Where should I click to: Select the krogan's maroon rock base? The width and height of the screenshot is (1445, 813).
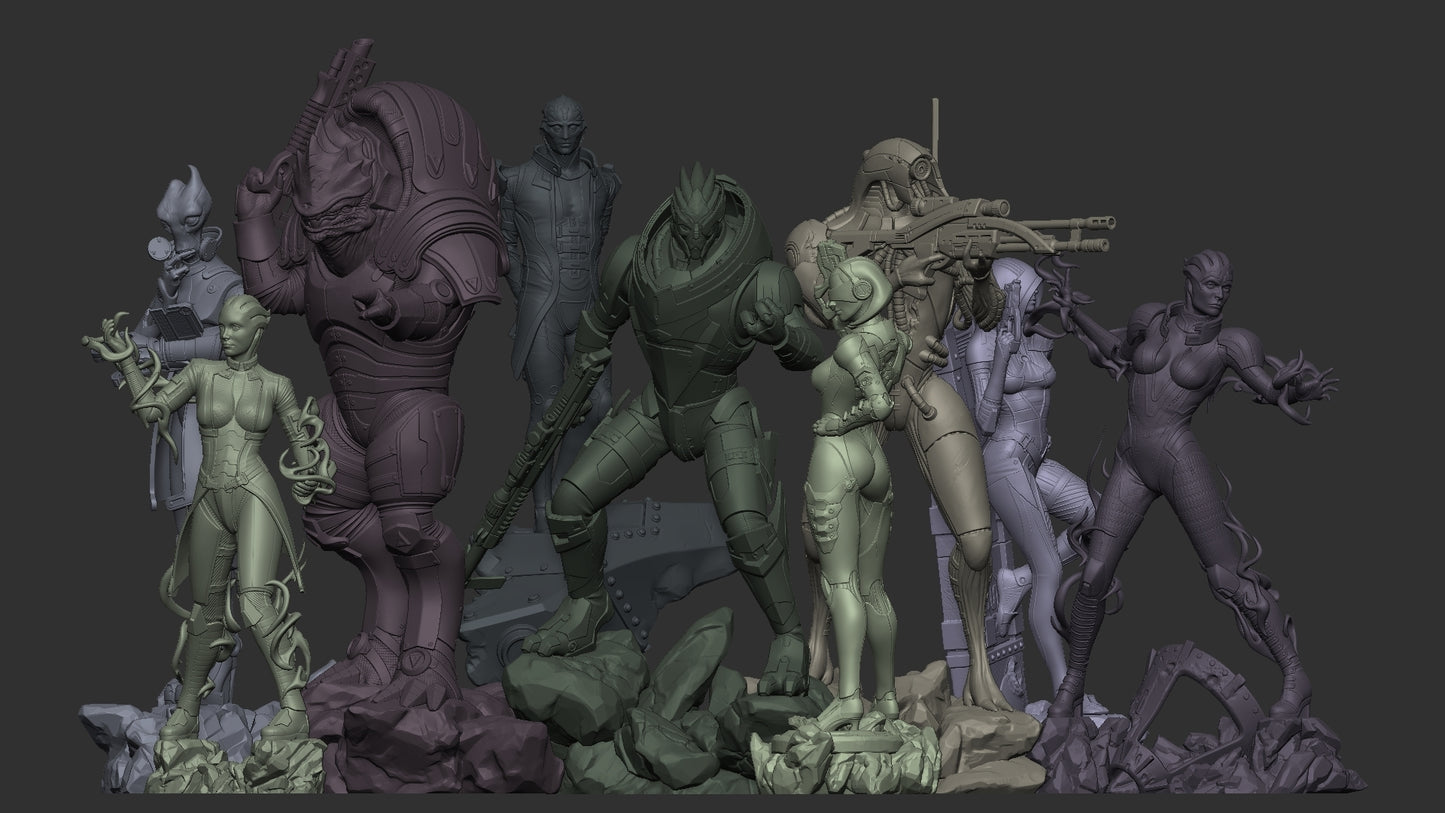tap(420, 740)
